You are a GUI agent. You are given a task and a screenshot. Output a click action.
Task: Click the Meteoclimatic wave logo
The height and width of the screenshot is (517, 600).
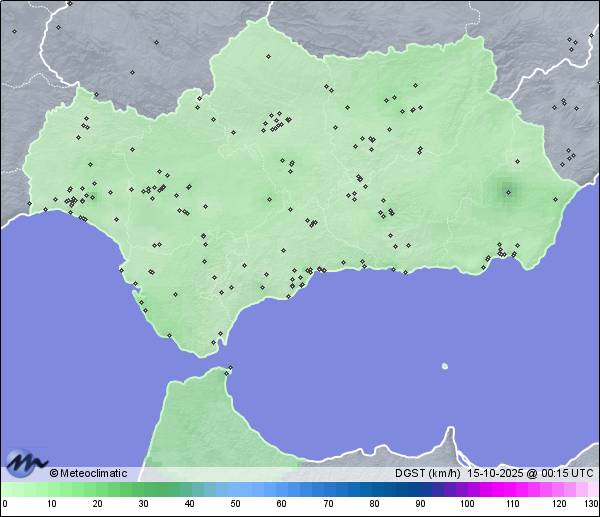click(x=25, y=462)
